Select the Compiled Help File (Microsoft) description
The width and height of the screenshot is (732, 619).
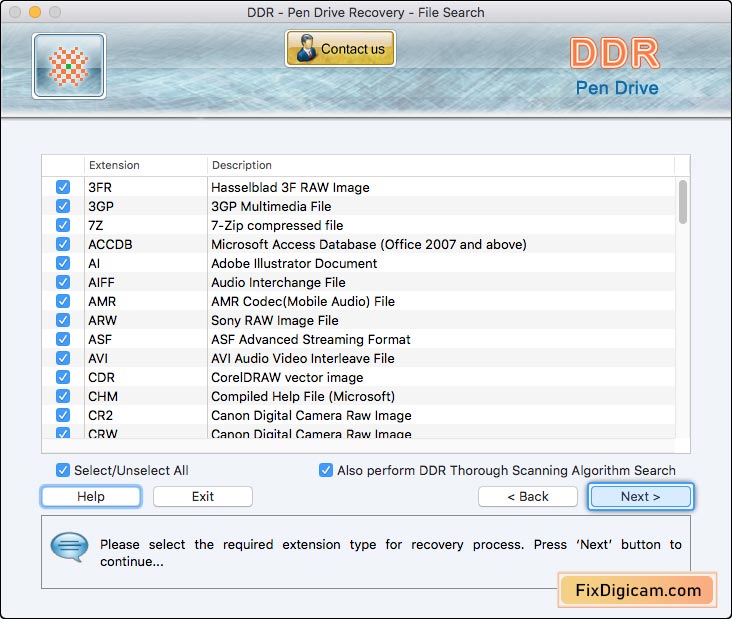click(303, 396)
